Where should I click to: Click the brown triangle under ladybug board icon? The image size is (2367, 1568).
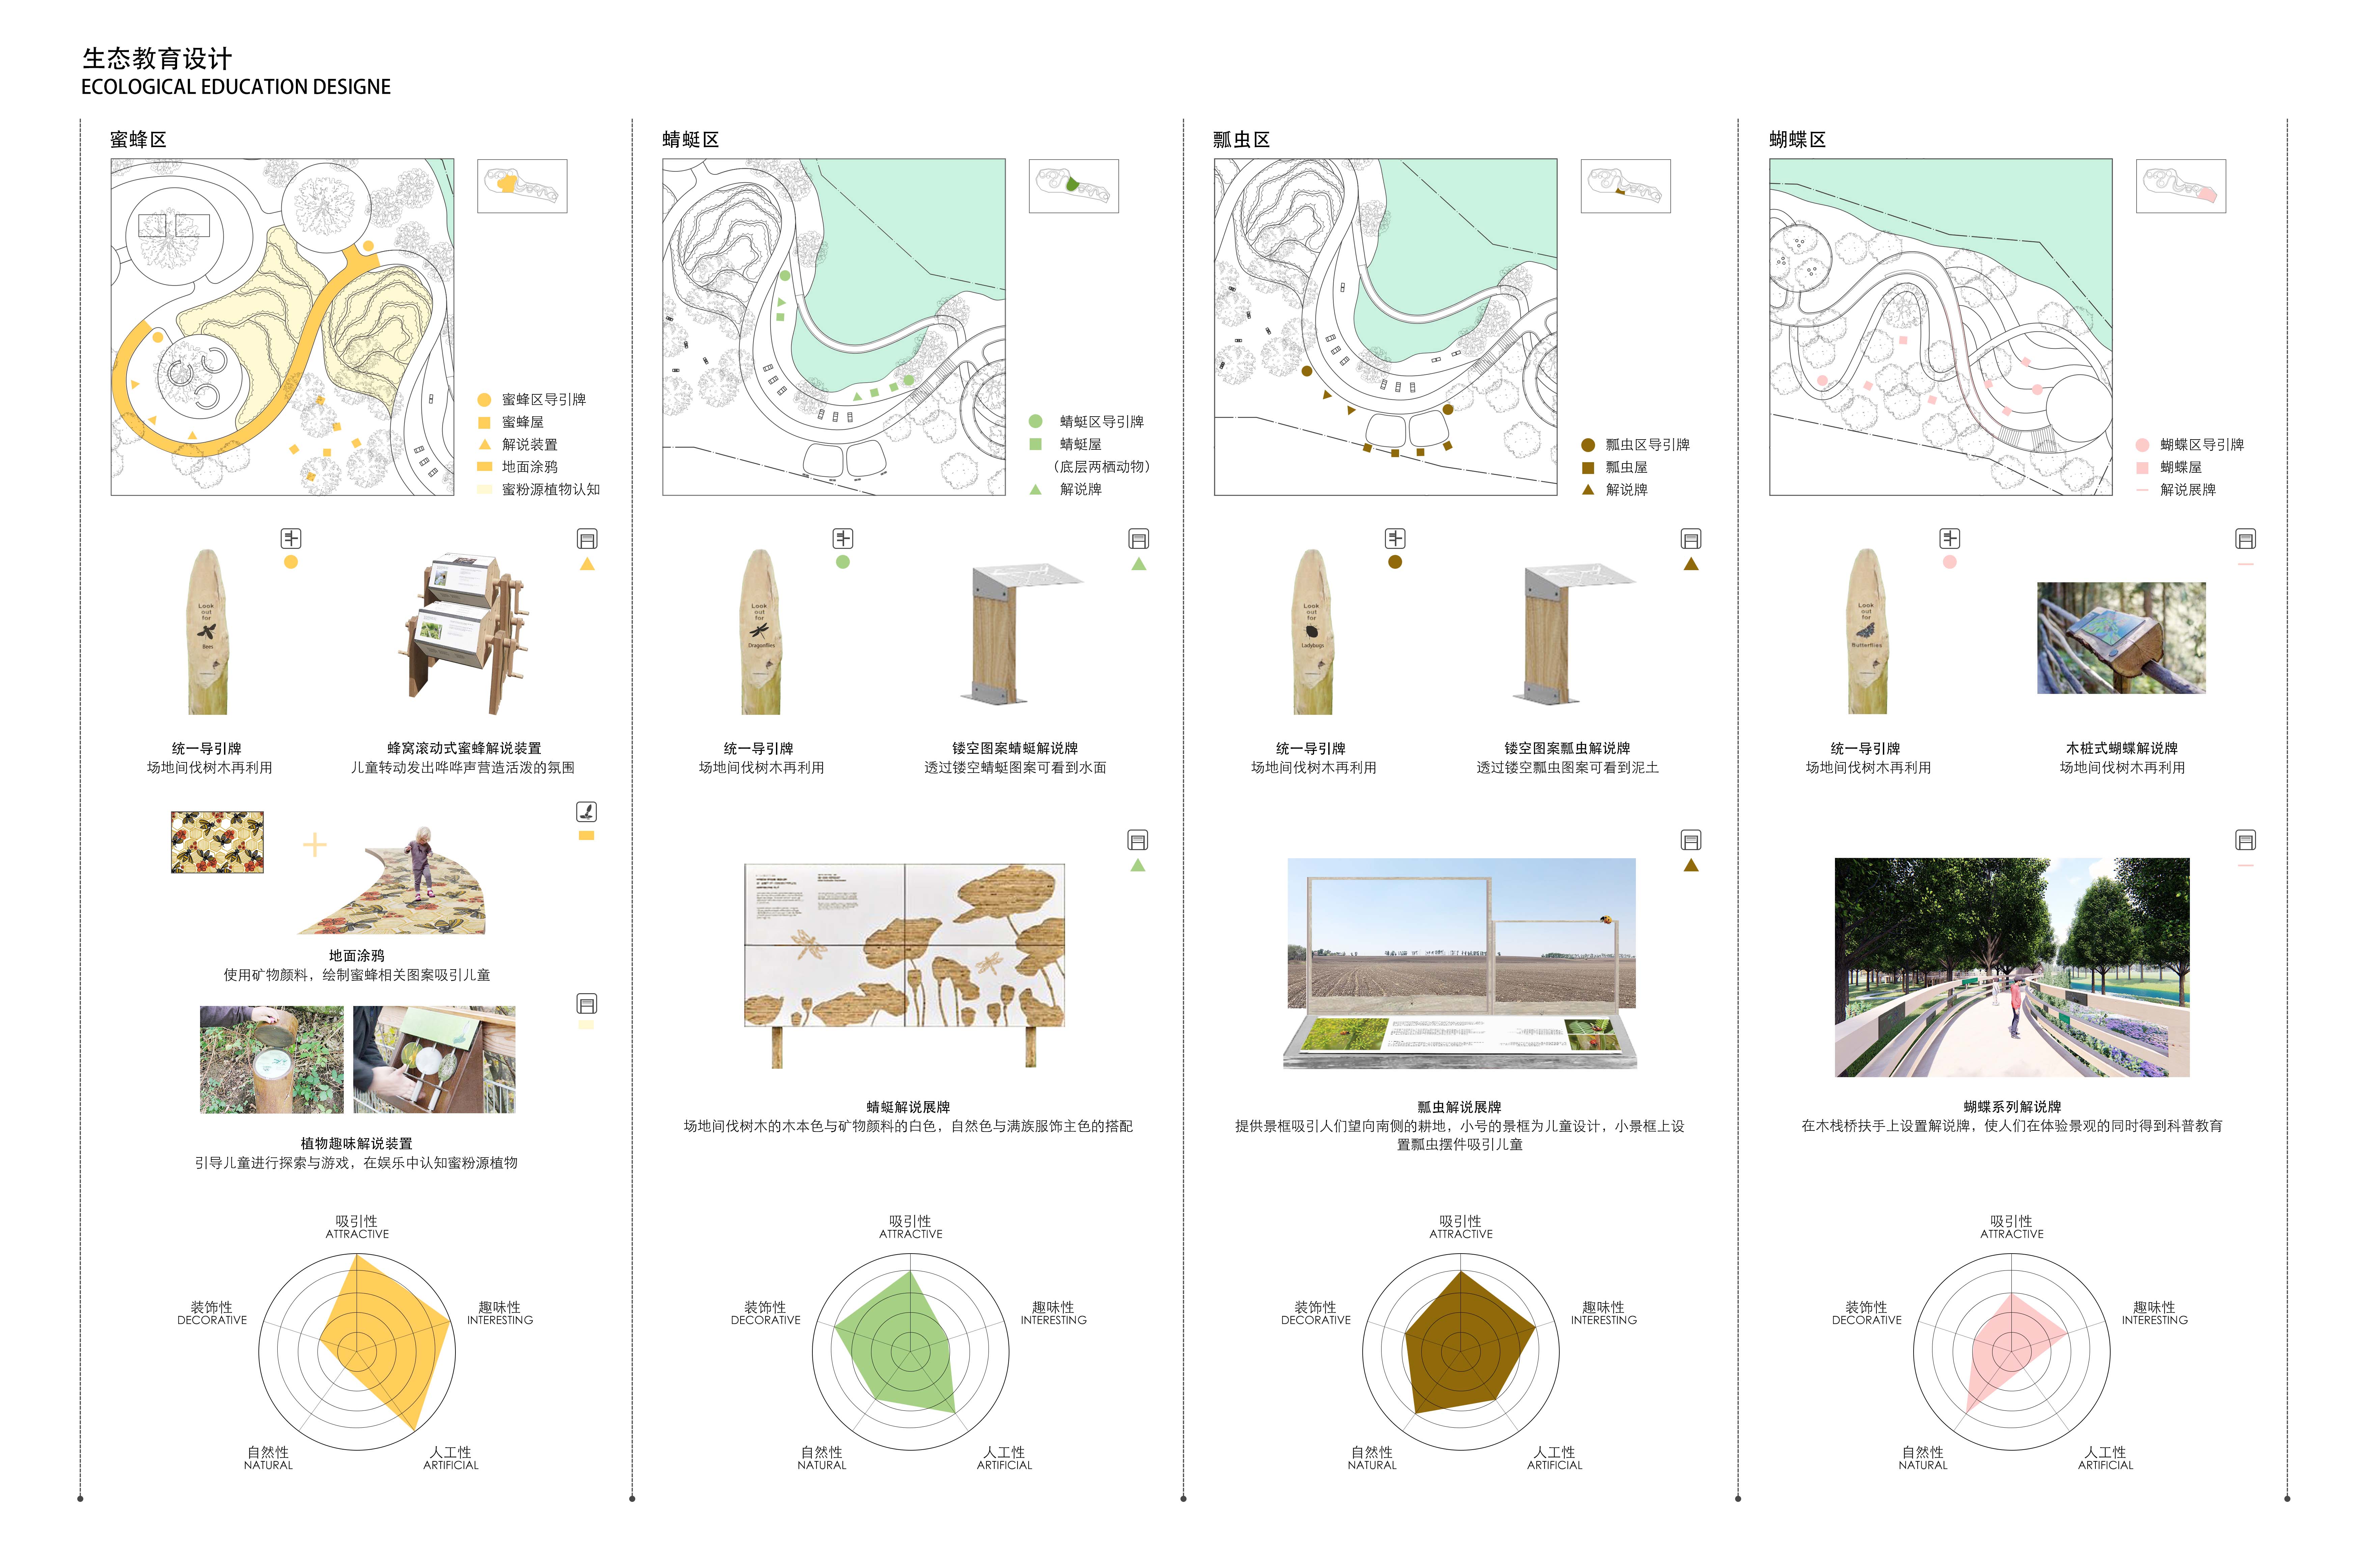[1691, 564]
